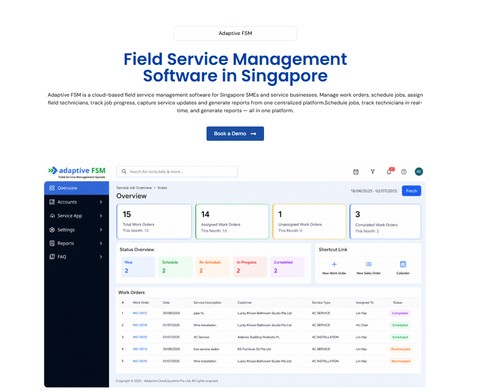Screen dimensions: 500x391
Task: Select the purple Completed status tile
Action: click(x=287, y=267)
